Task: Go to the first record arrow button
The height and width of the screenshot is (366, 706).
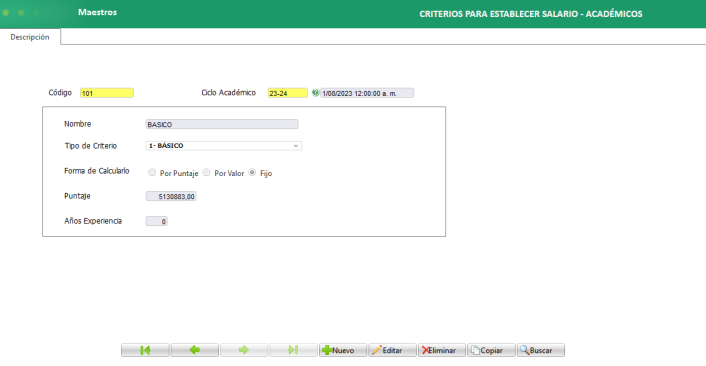Action: coord(145,350)
